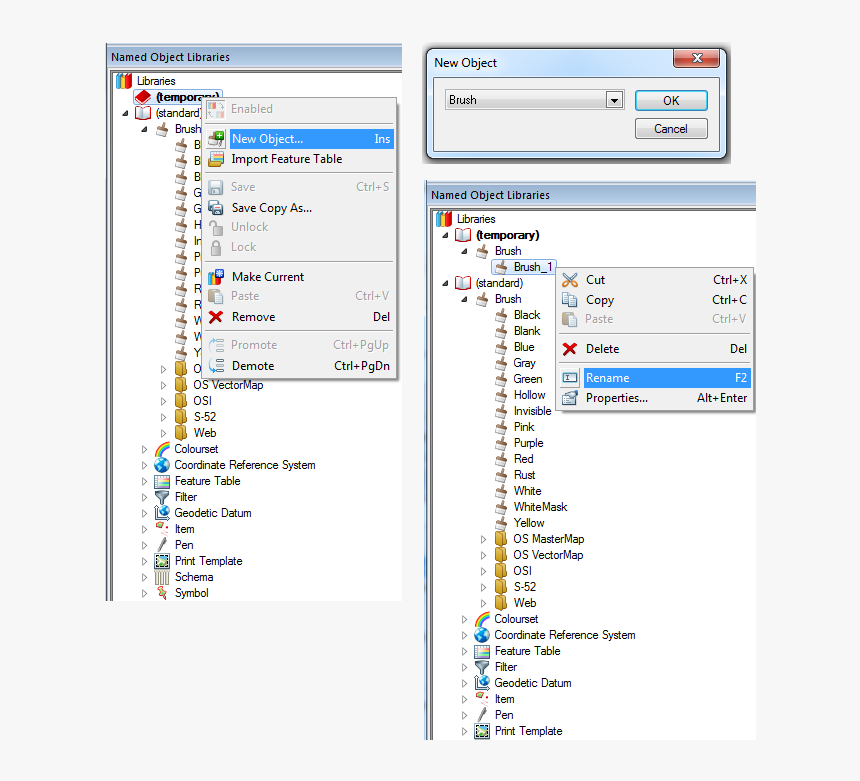Image resolution: width=860 pixels, height=781 pixels.
Task: Choose Cut in Brush_1 context menu
Action: tap(655, 280)
